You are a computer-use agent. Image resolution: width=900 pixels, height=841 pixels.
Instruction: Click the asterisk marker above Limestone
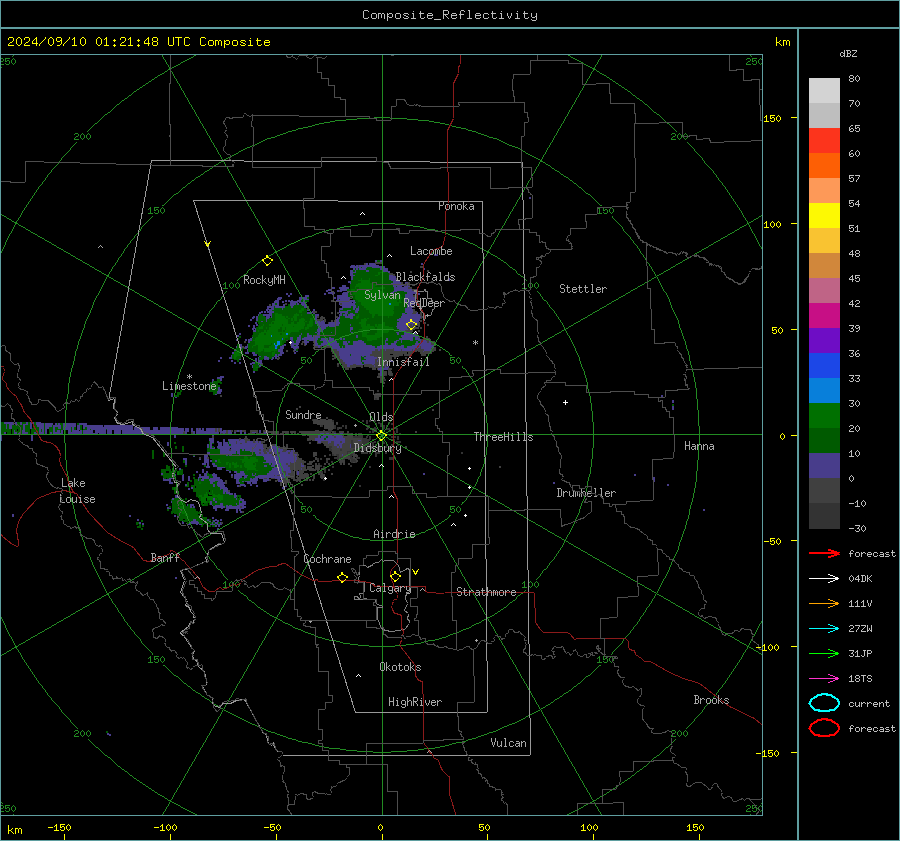(x=189, y=377)
